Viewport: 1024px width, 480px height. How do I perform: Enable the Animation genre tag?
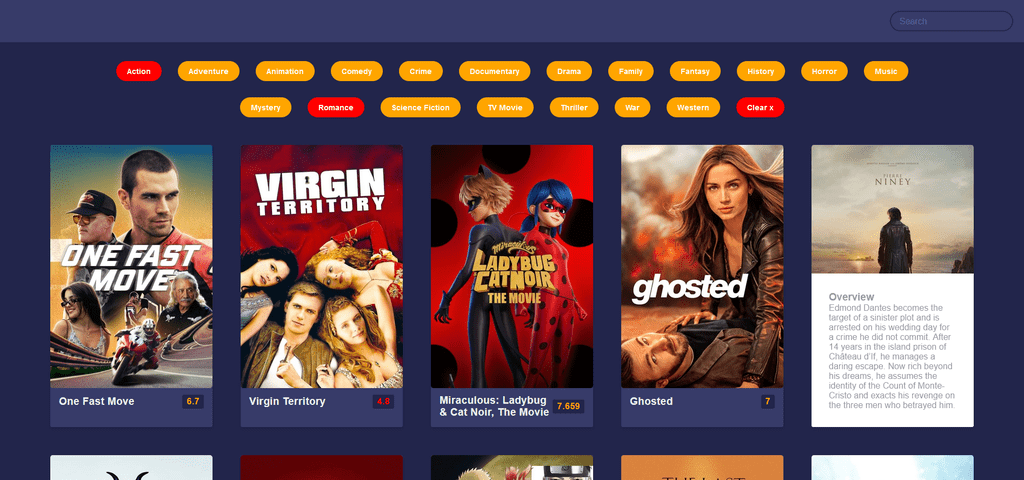click(x=285, y=71)
